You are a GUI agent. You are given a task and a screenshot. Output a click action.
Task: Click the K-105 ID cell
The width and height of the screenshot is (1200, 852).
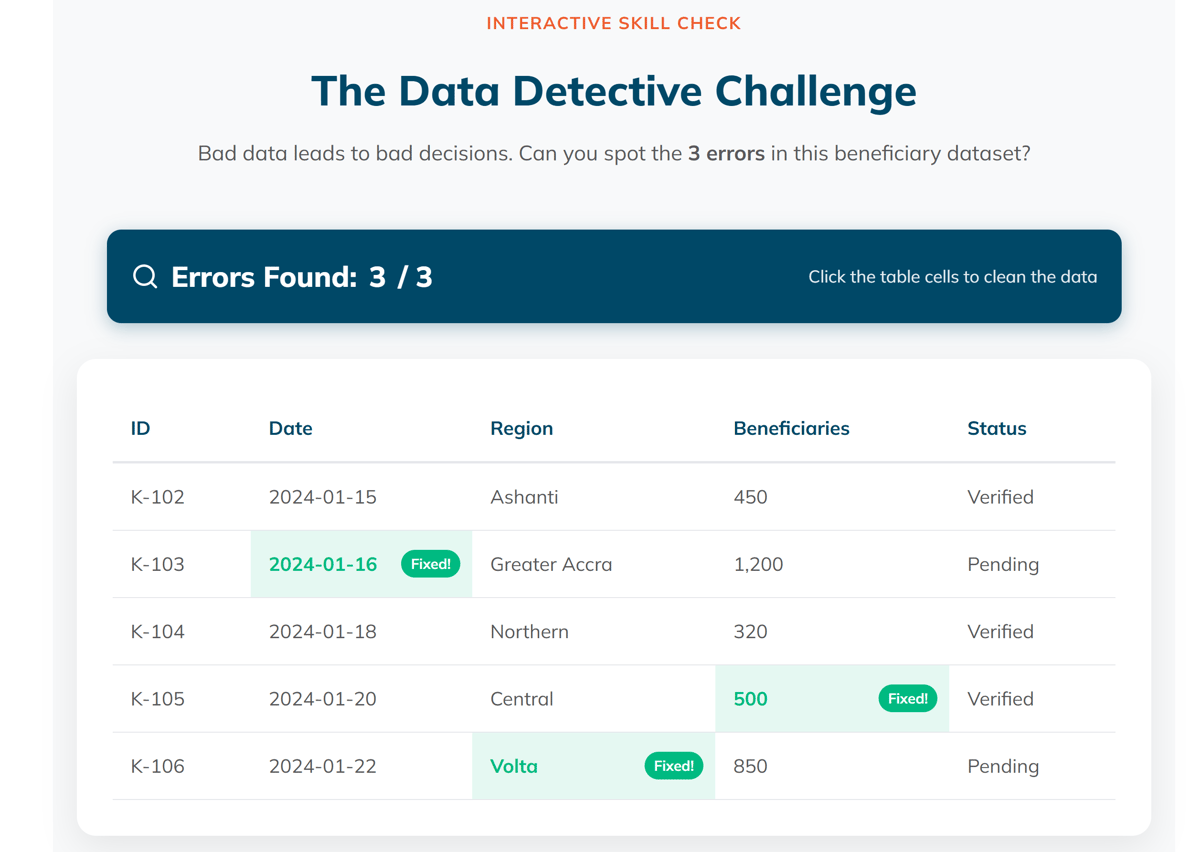[x=158, y=699]
